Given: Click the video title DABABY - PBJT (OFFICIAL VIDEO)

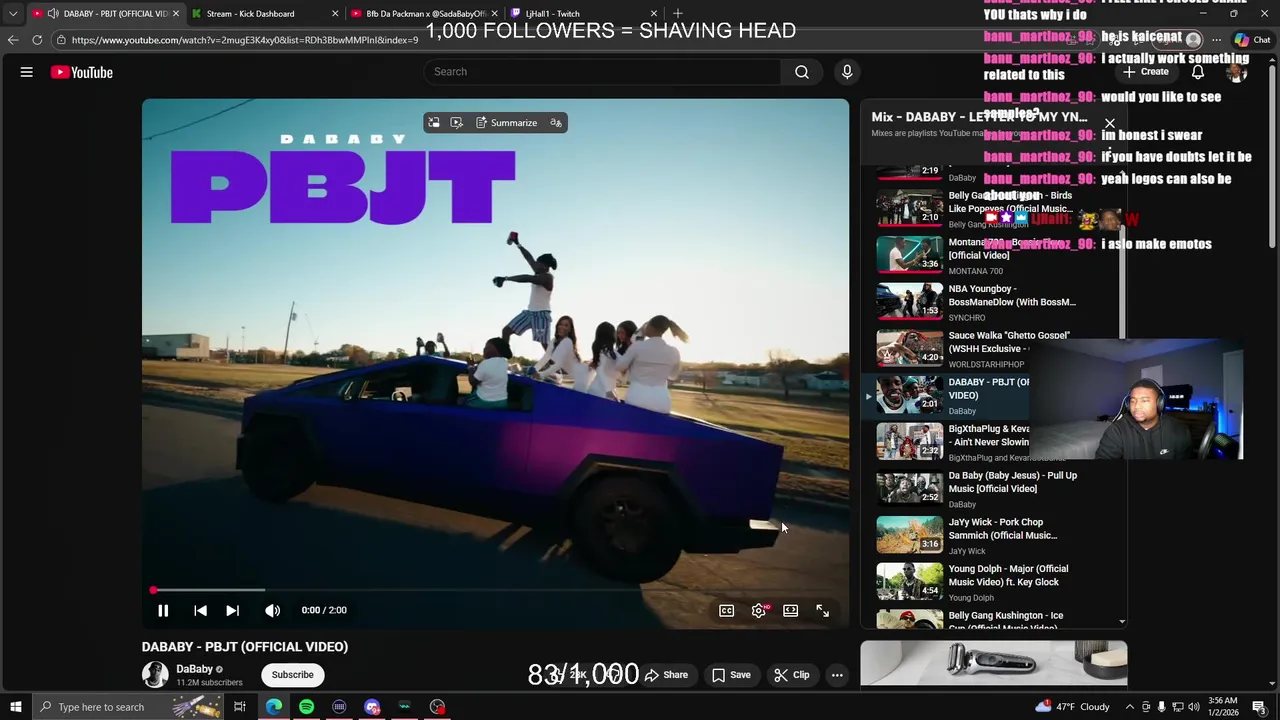Looking at the screenshot, I should point(245,647).
